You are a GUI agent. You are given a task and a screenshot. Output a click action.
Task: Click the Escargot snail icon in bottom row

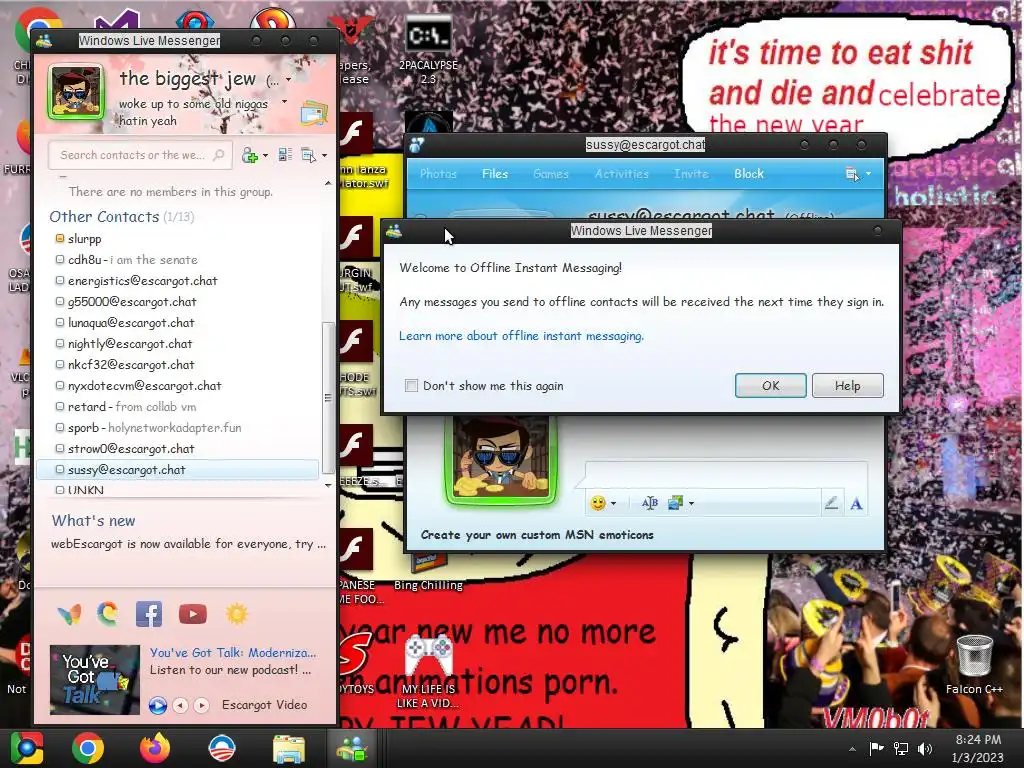pos(108,614)
